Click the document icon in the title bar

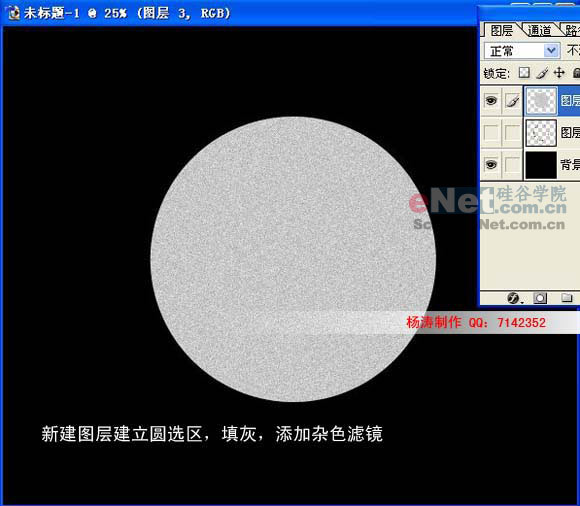(x=13, y=13)
